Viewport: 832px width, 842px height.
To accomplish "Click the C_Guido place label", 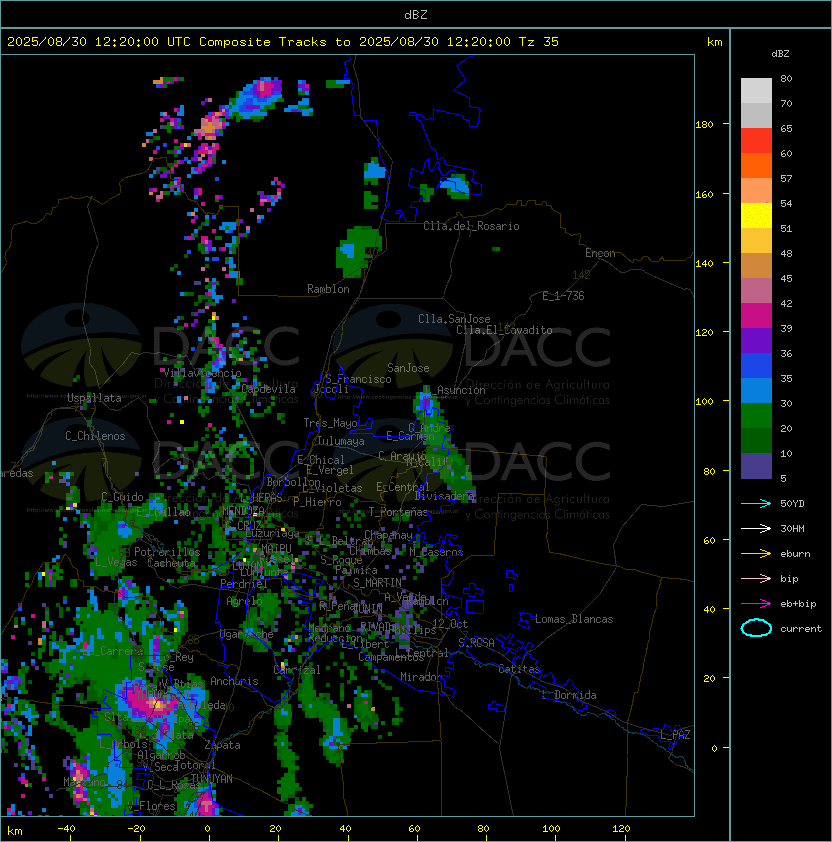I will [122, 497].
